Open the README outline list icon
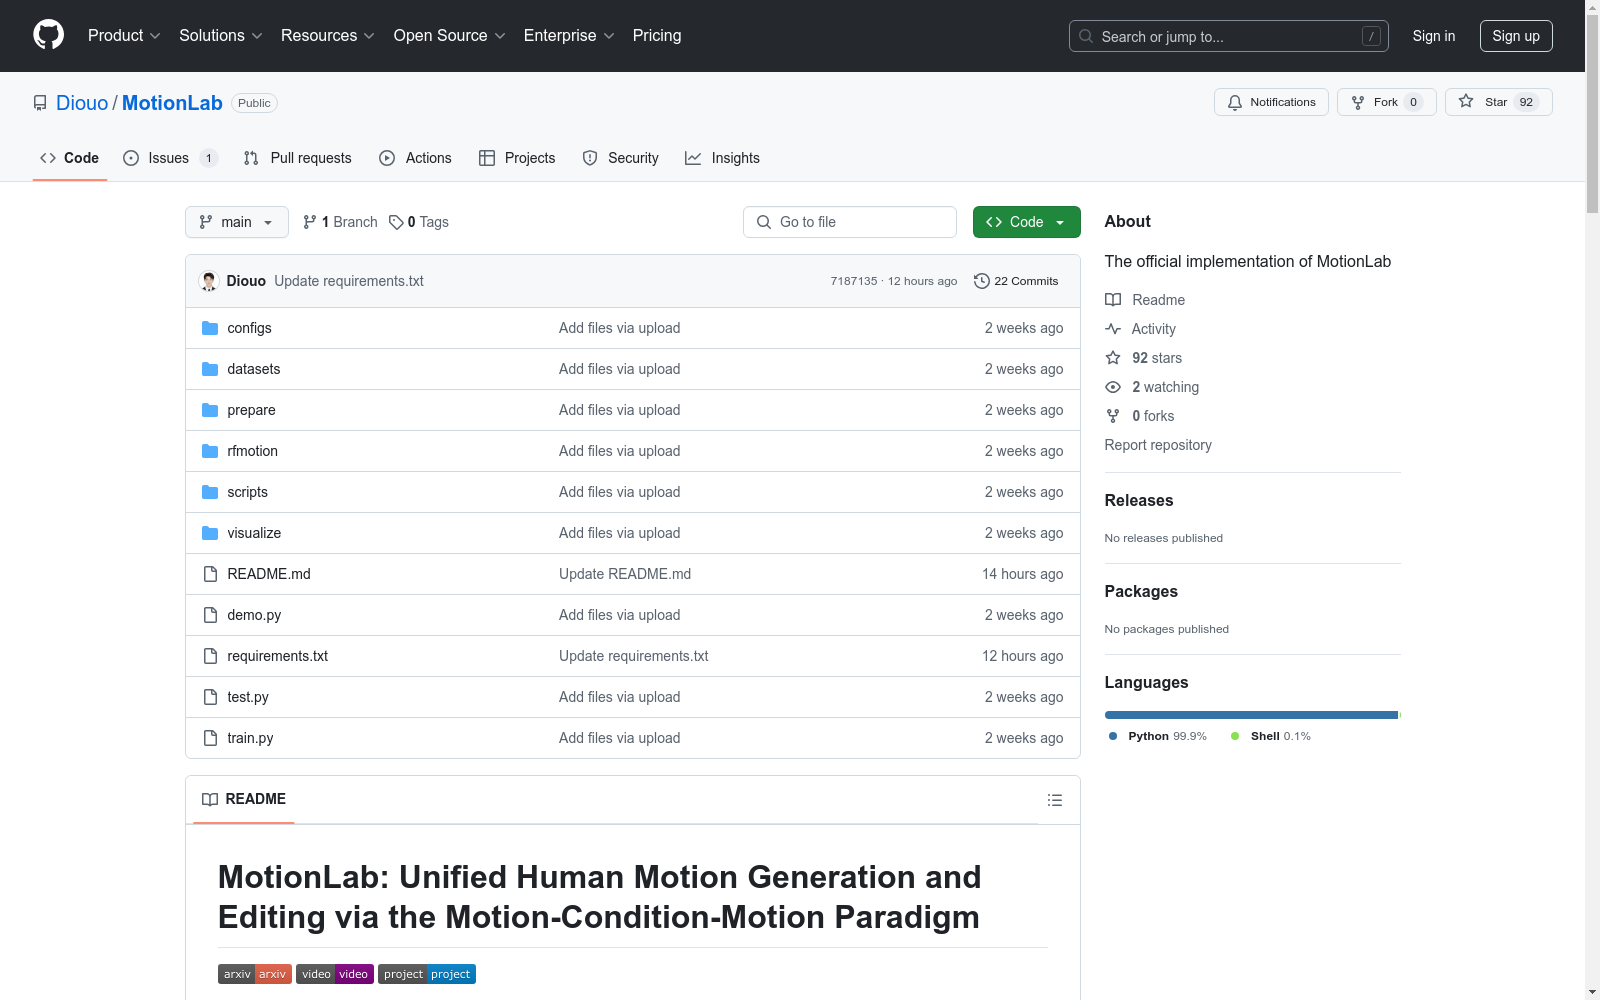 coord(1055,800)
